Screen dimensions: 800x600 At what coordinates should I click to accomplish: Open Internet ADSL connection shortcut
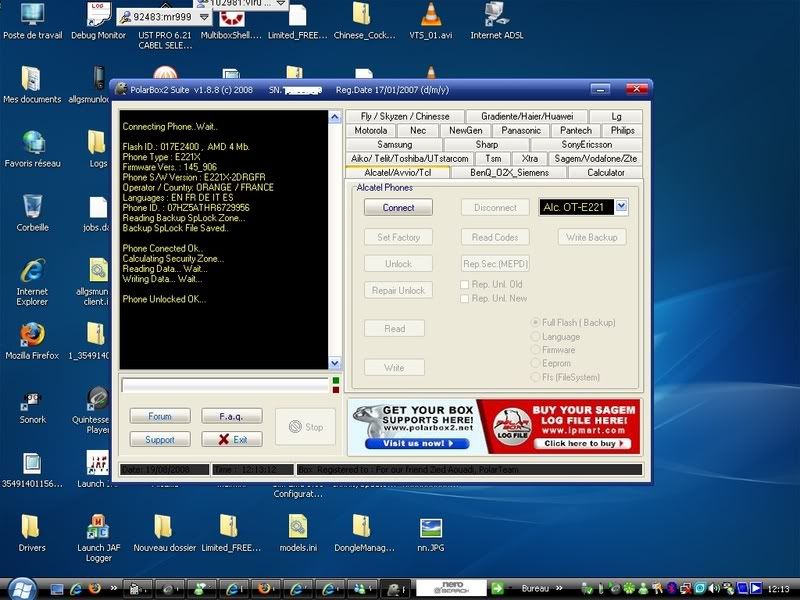coord(496,20)
